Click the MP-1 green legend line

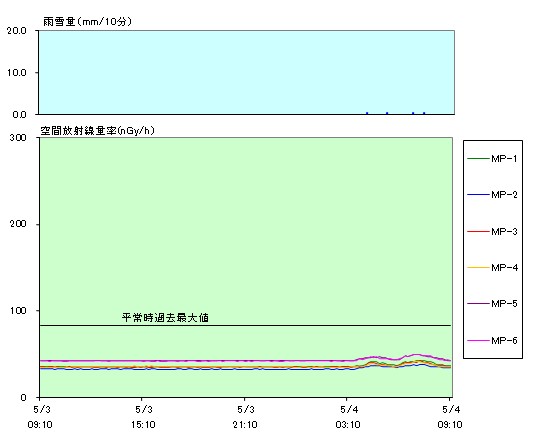click(479, 159)
